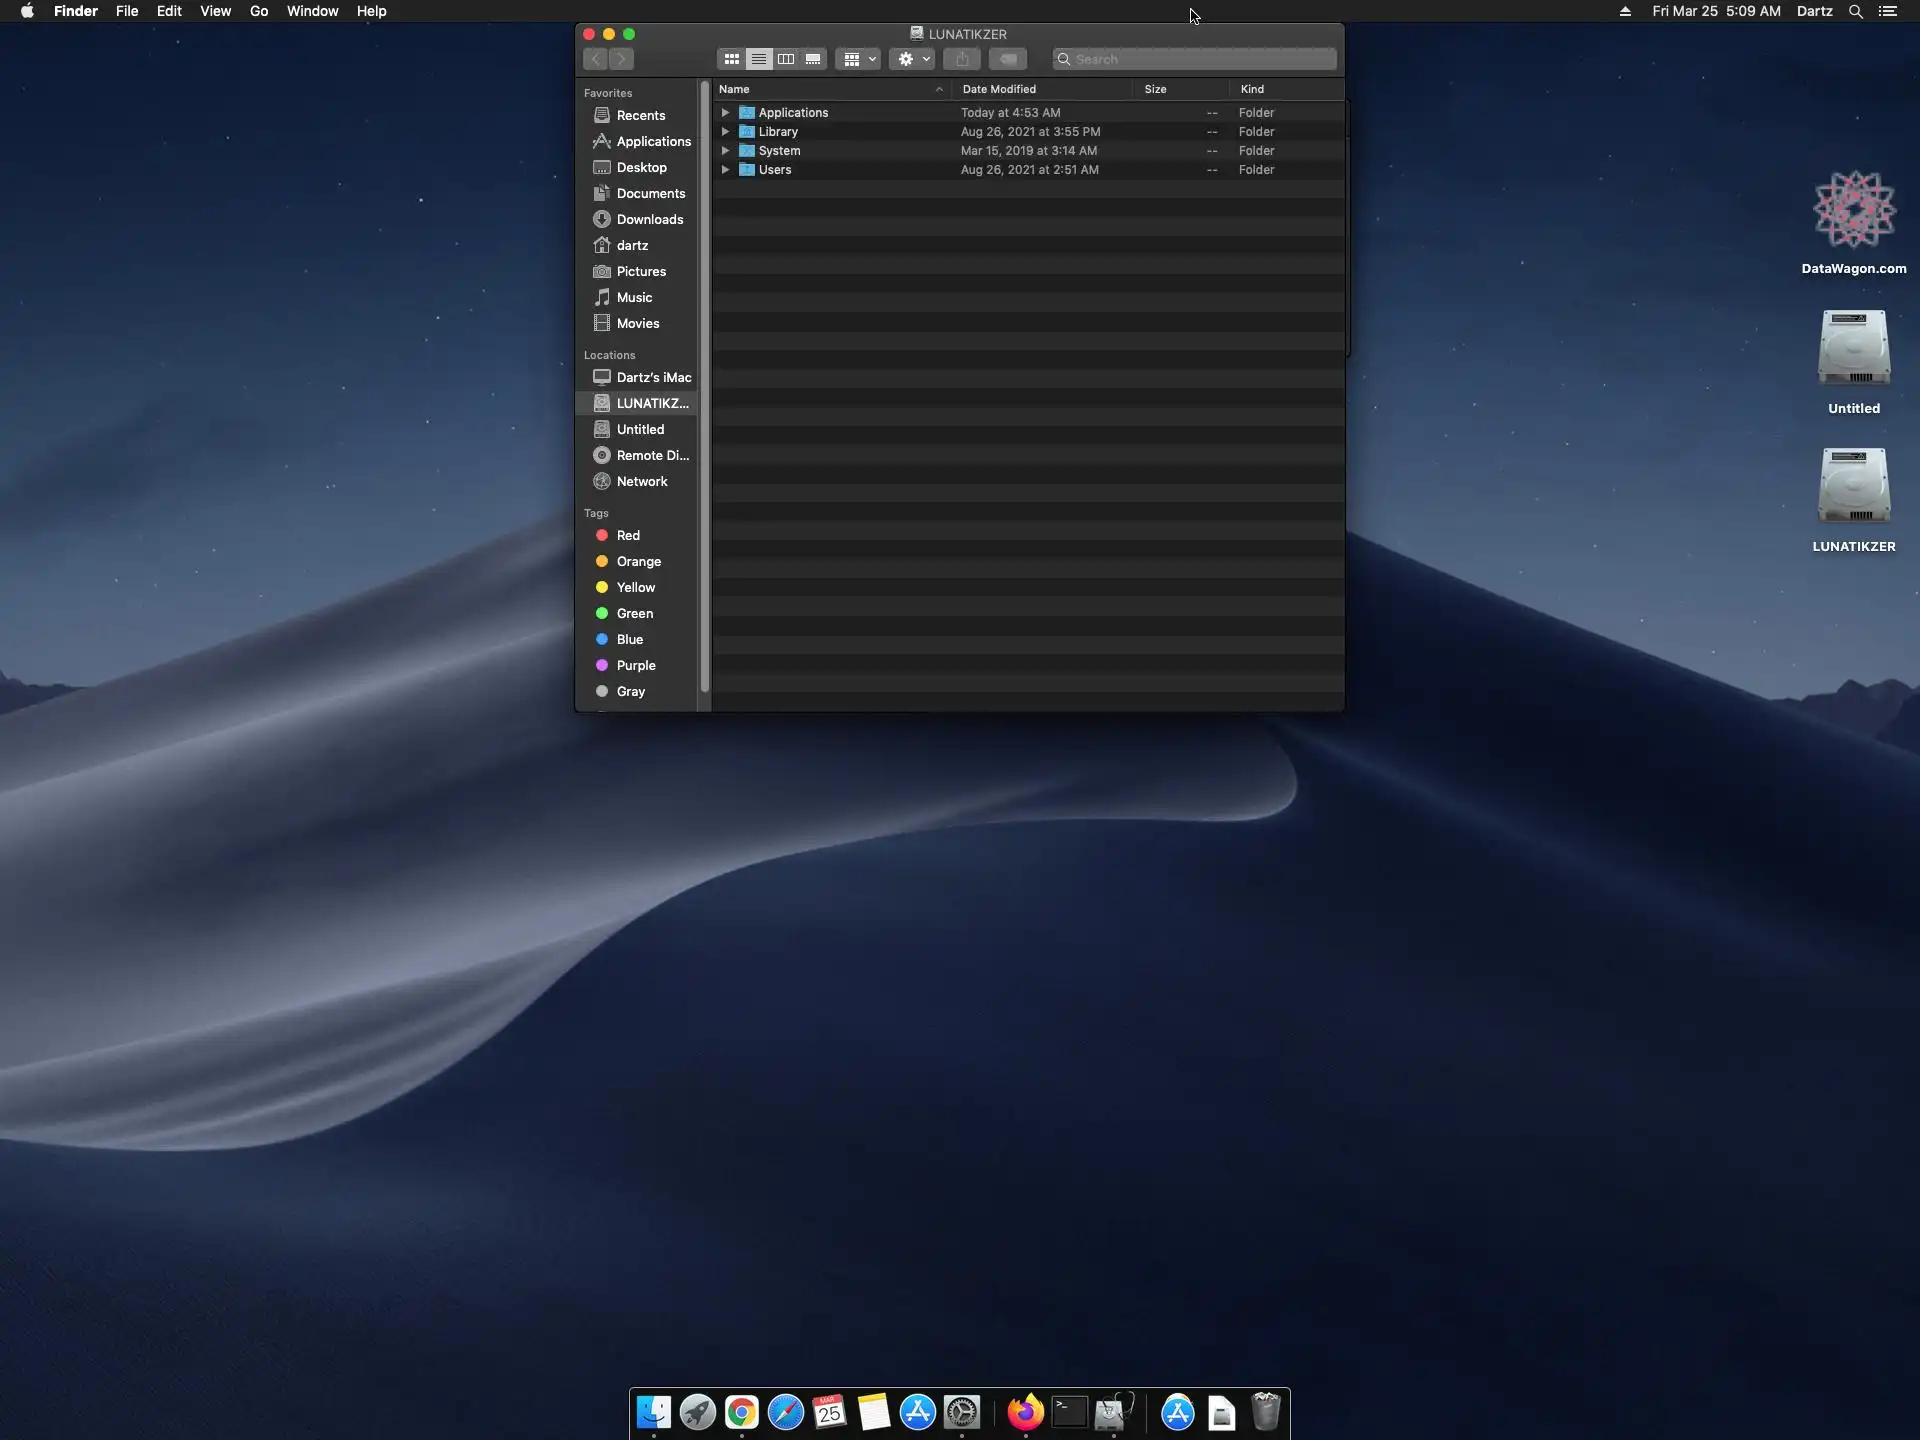Open the Go menu
The width and height of the screenshot is (1920, 1440).
click(258, 11)
